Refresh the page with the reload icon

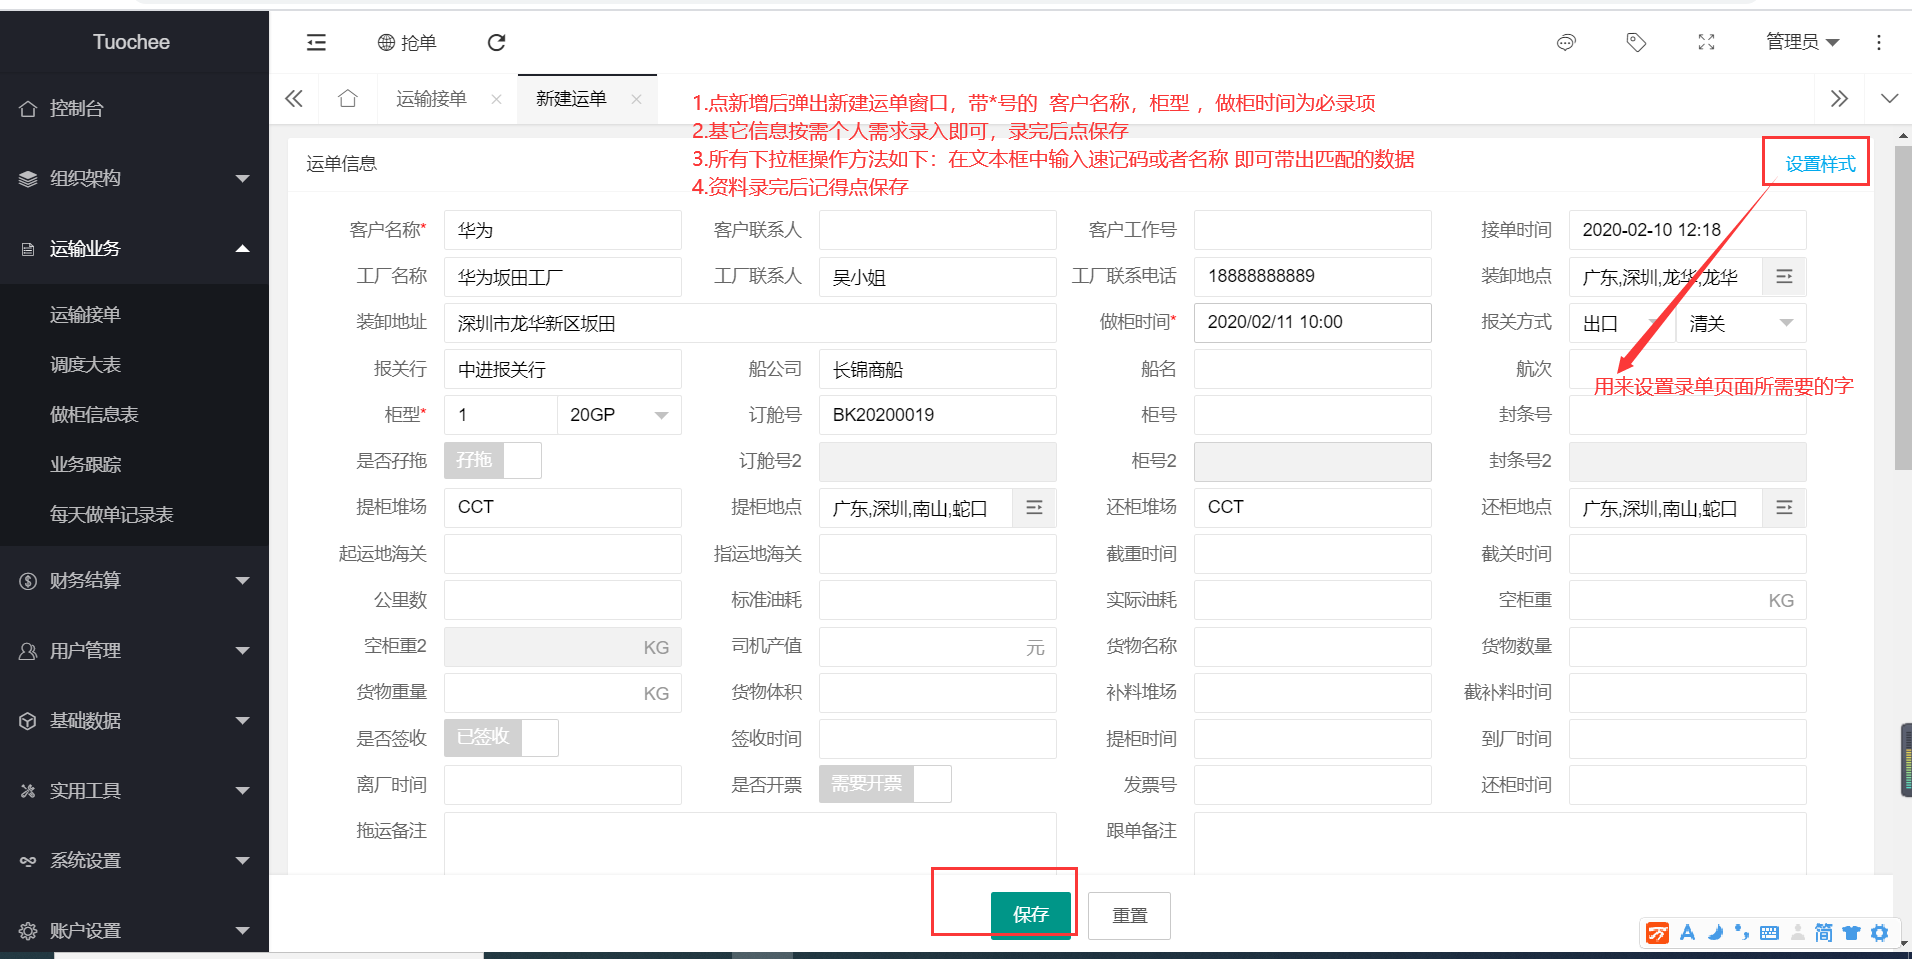496,42
